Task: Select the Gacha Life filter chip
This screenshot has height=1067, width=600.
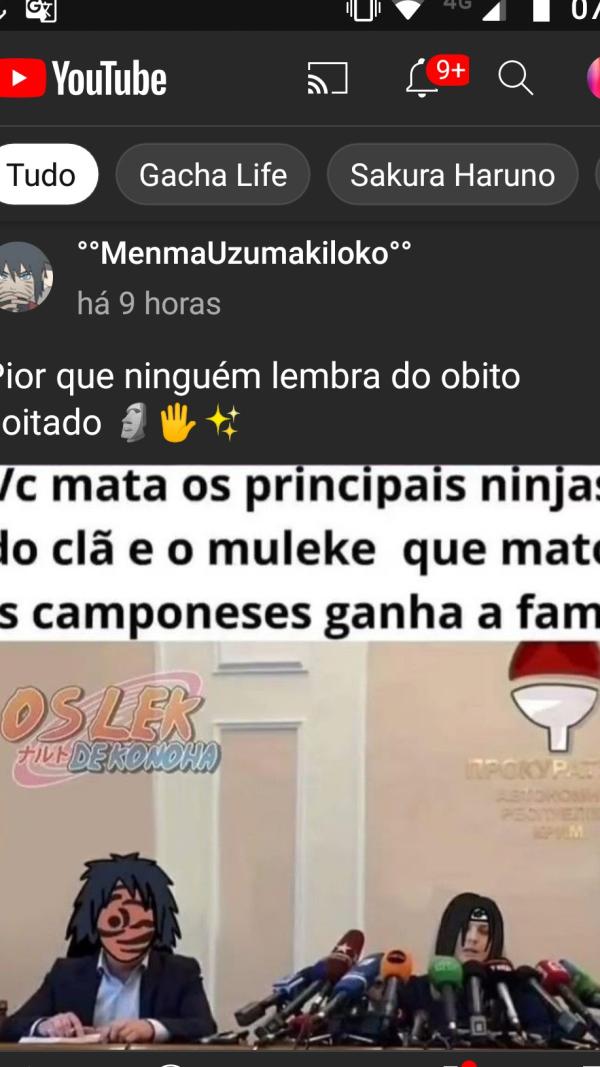Action: [x=213, y=175]
